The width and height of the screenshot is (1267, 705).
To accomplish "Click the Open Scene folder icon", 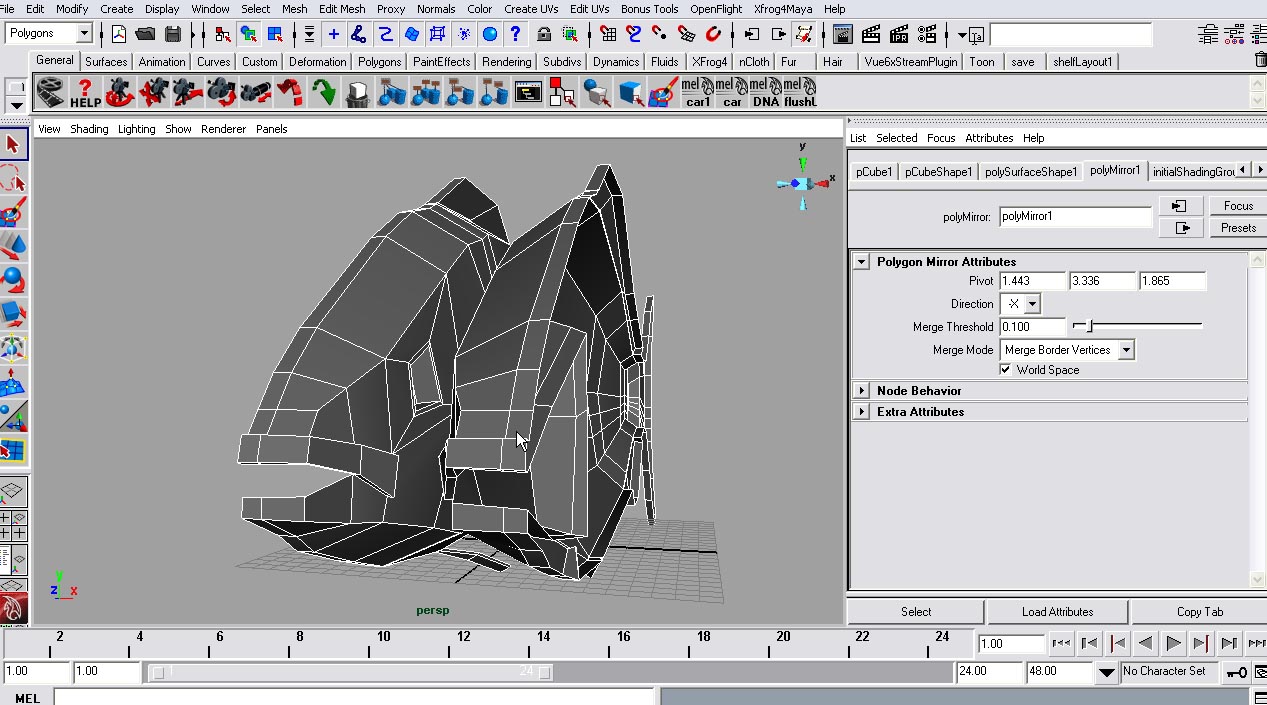I will point(146,34).
